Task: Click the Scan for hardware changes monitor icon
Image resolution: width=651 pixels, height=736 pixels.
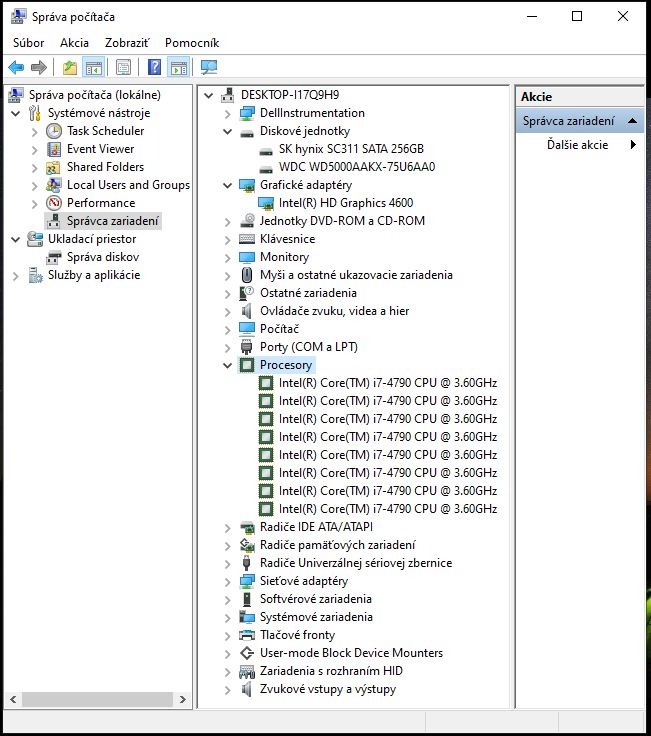Action: point(209,68)
